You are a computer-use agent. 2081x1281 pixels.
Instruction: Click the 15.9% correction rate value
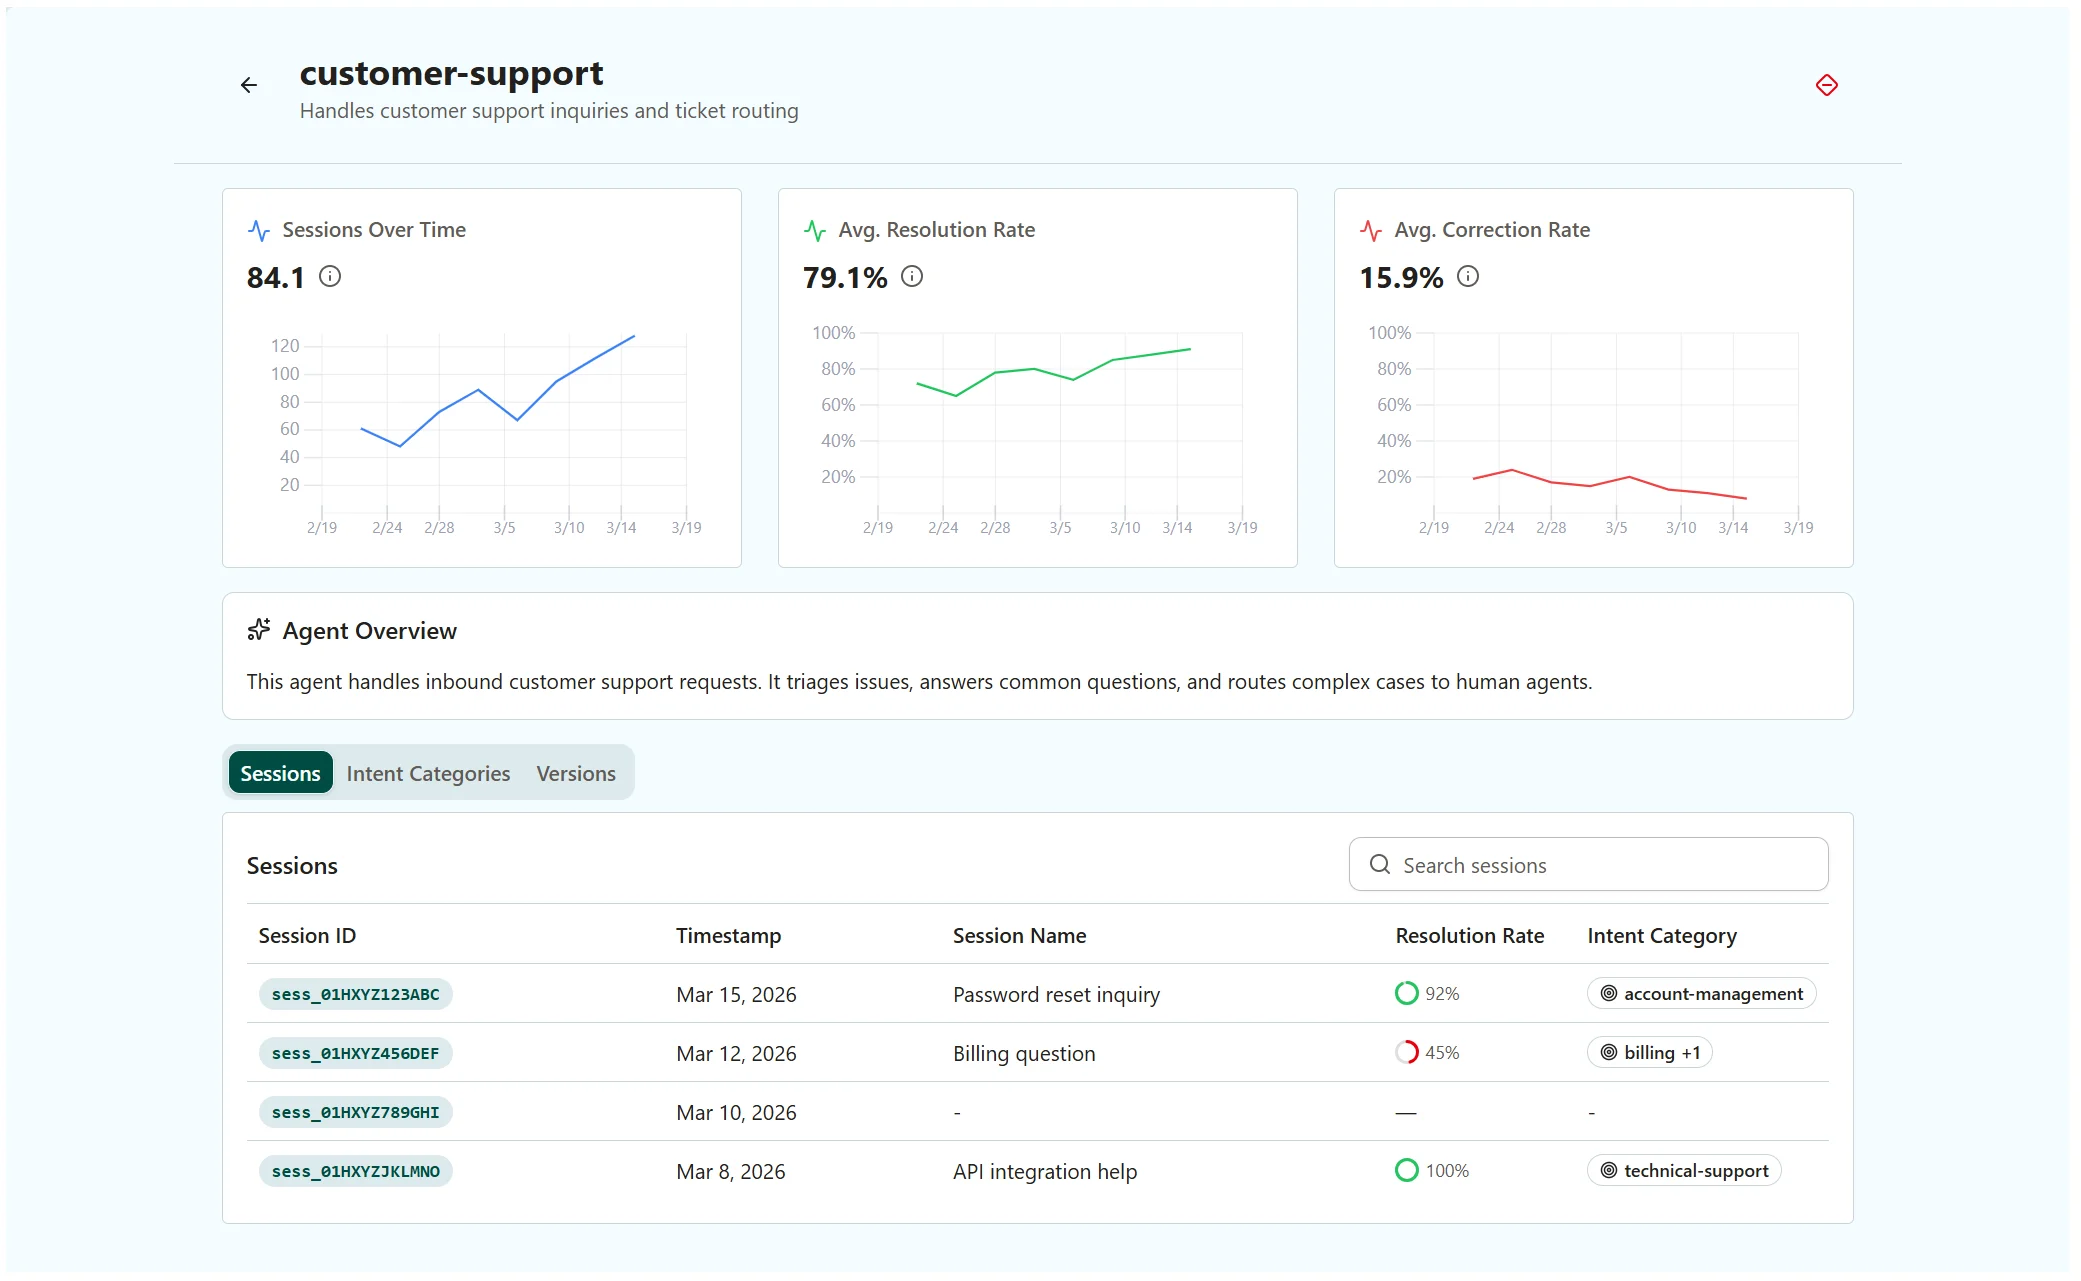(1401, 277)
